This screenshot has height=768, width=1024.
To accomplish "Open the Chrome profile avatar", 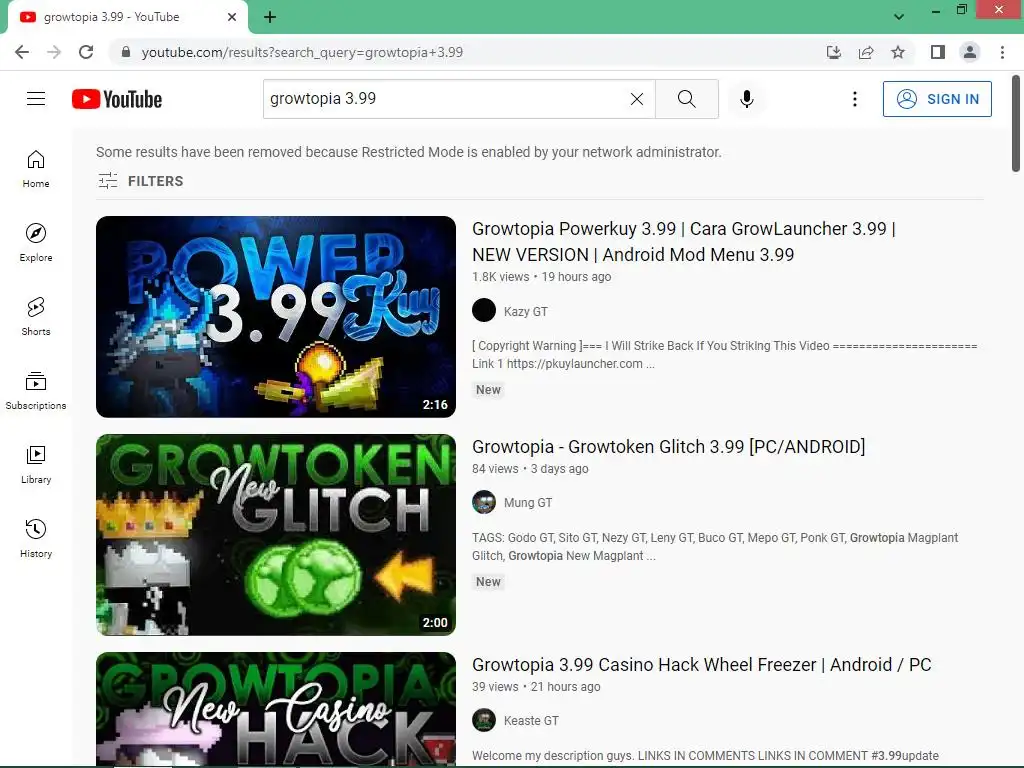I will pyautogui.click(x=970, y=52).
